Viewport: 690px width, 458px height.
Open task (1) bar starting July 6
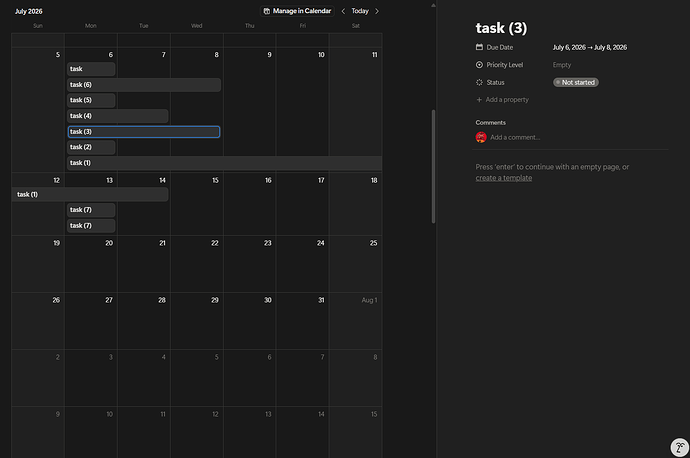point(224,163)
